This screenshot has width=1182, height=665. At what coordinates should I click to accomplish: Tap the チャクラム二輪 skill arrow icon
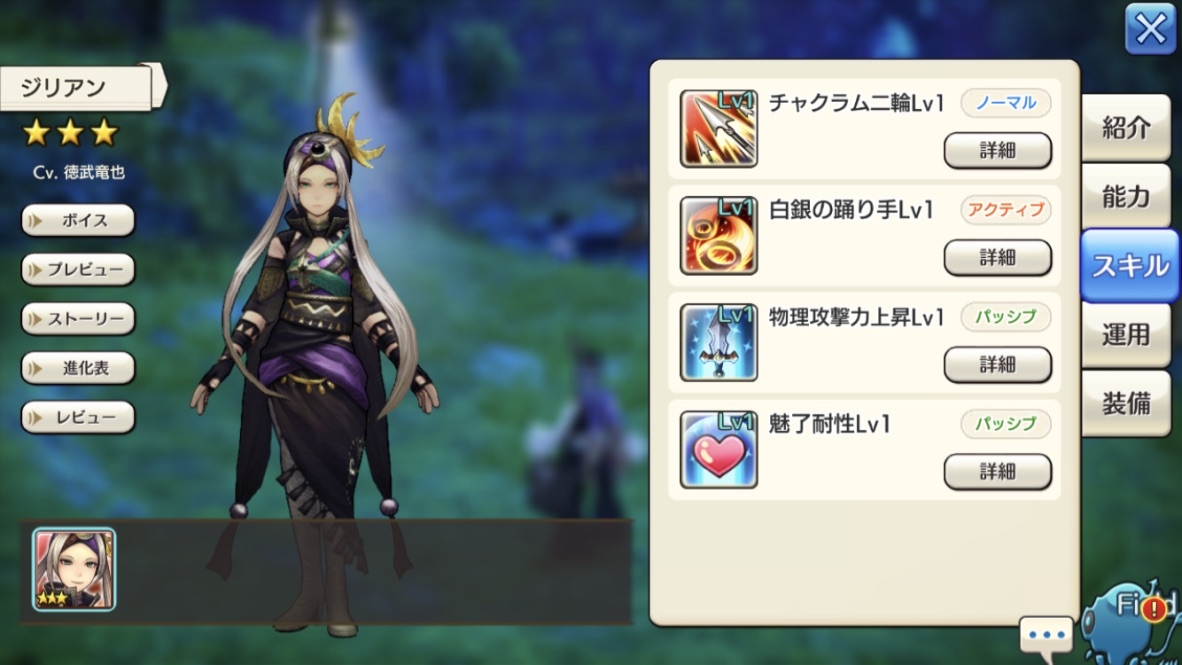tap(718, 129)
